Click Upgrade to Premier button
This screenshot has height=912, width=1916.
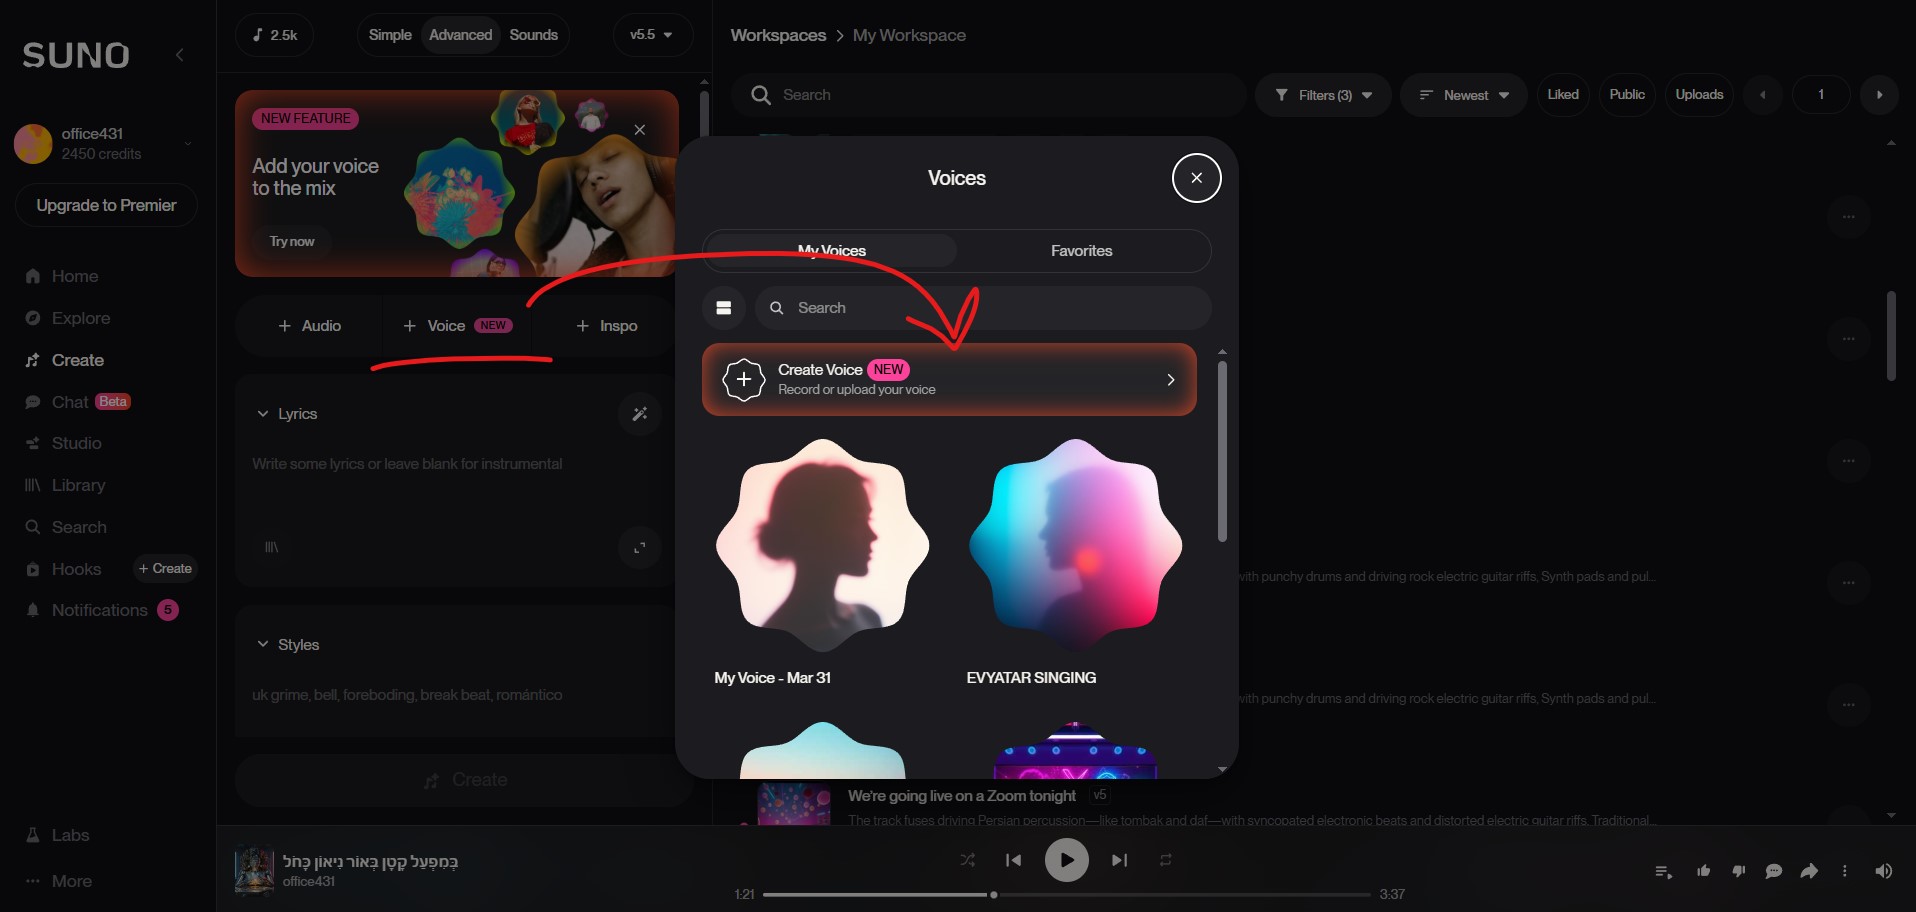[x=106, y=205]
